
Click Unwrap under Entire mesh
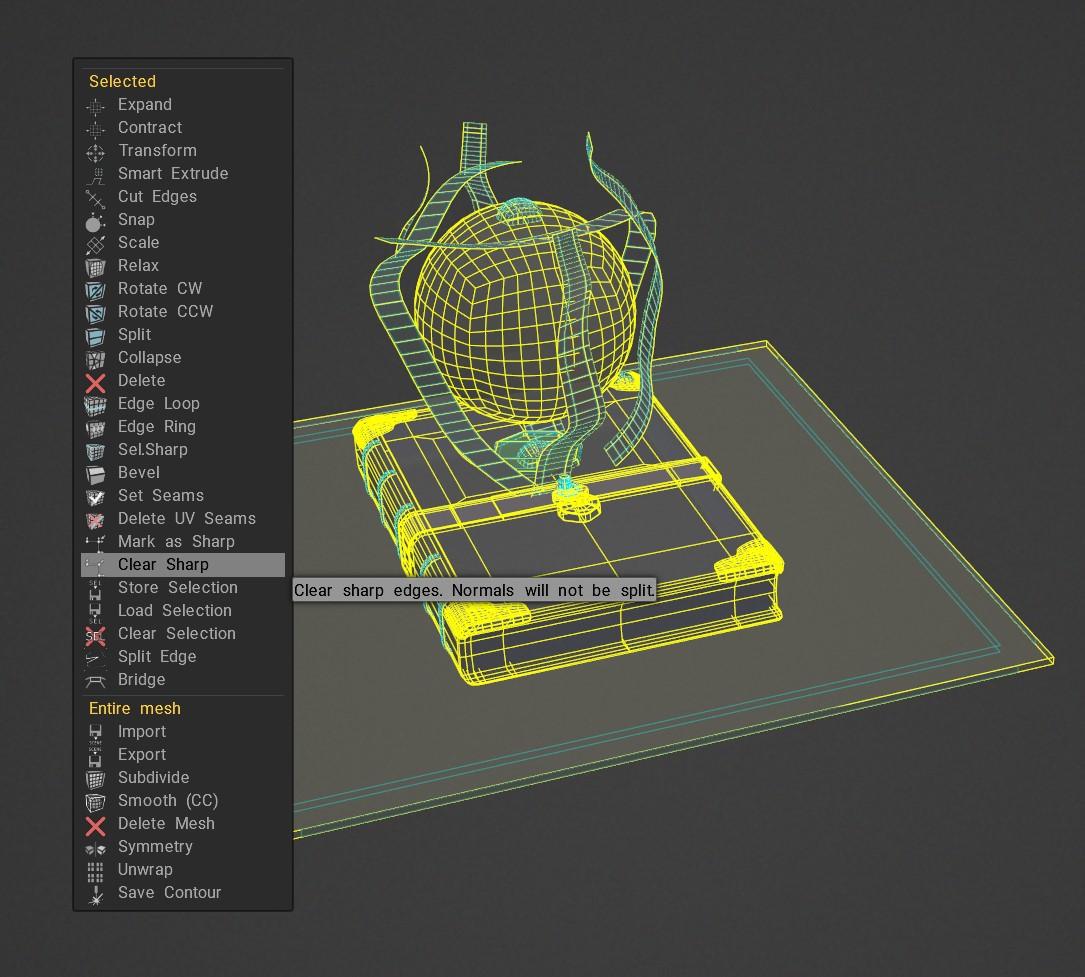[x=145, y=870]
